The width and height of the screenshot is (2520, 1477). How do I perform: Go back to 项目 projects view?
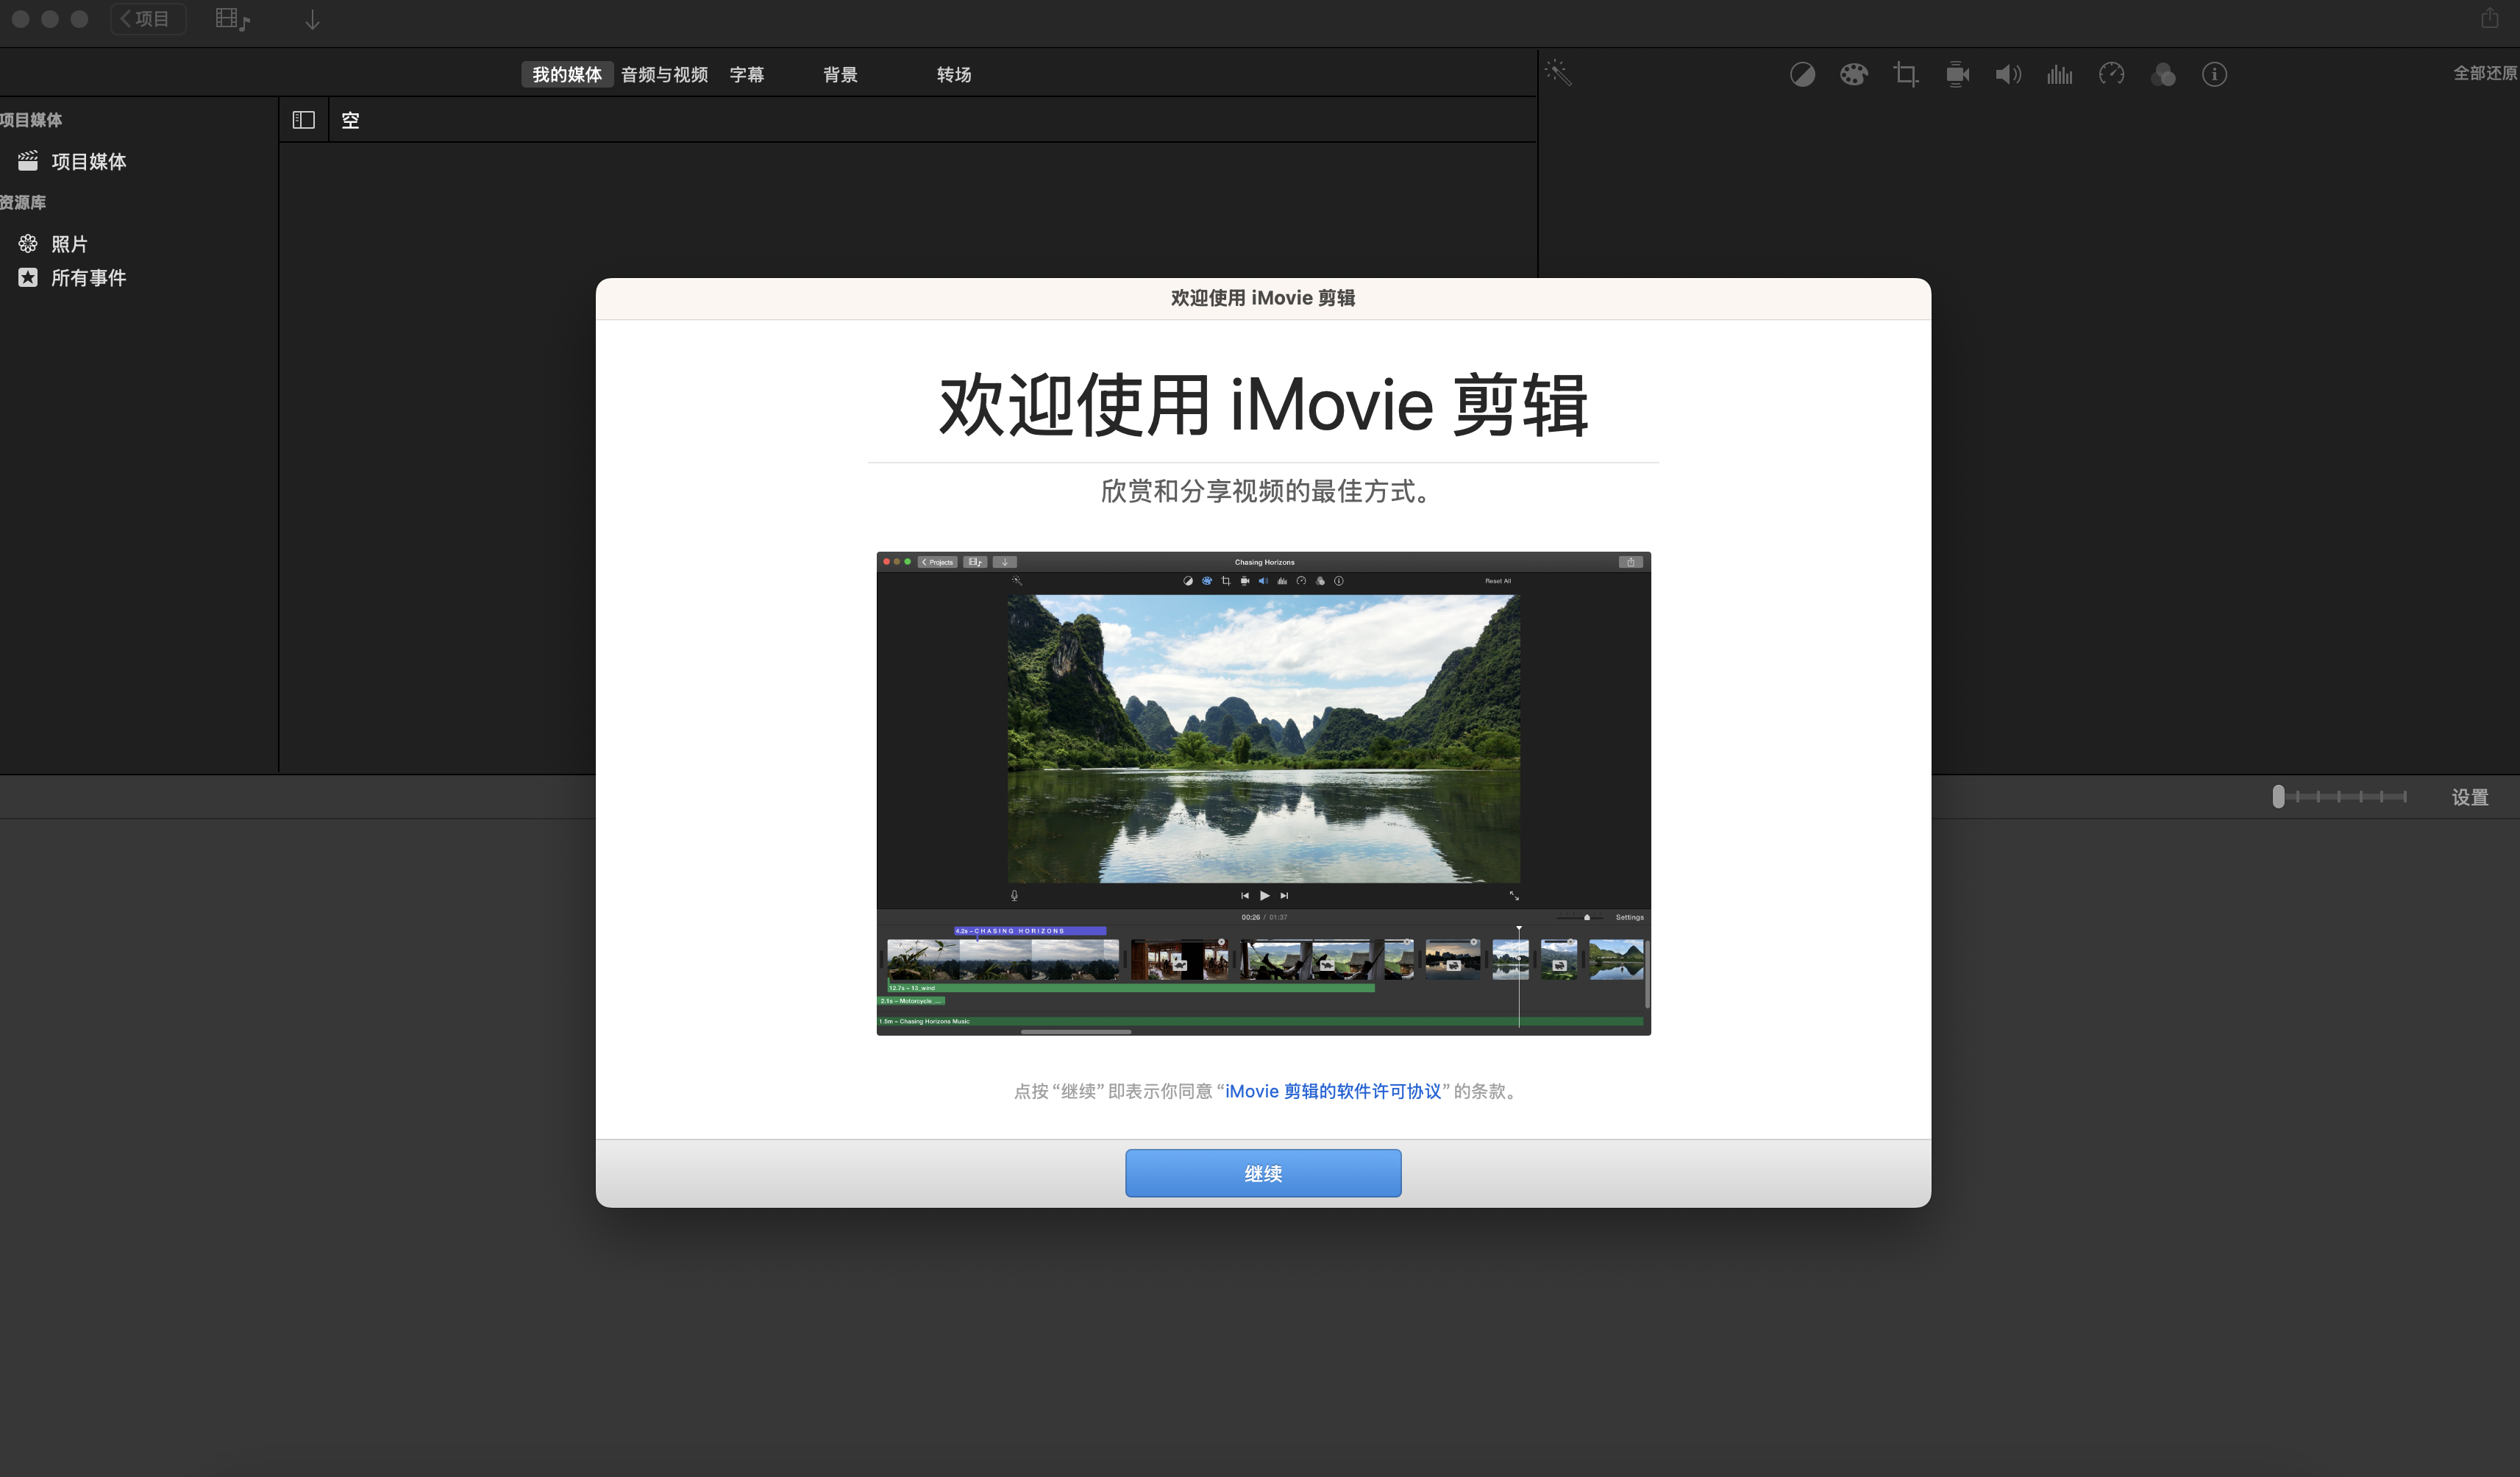147,19
